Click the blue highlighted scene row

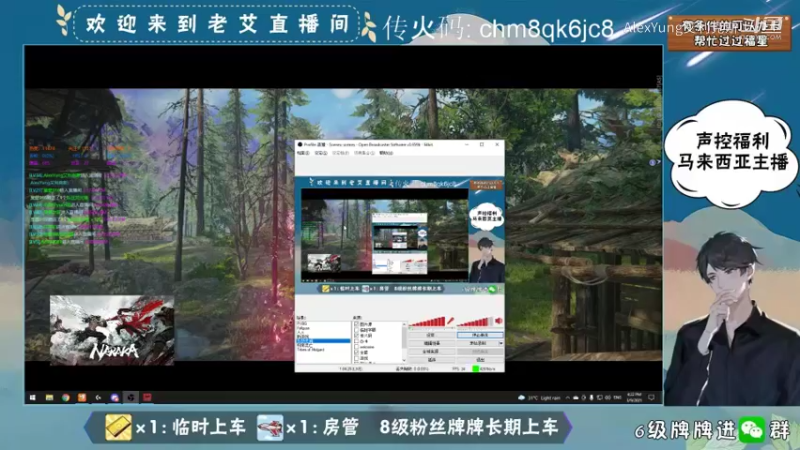tap(323, 341)
